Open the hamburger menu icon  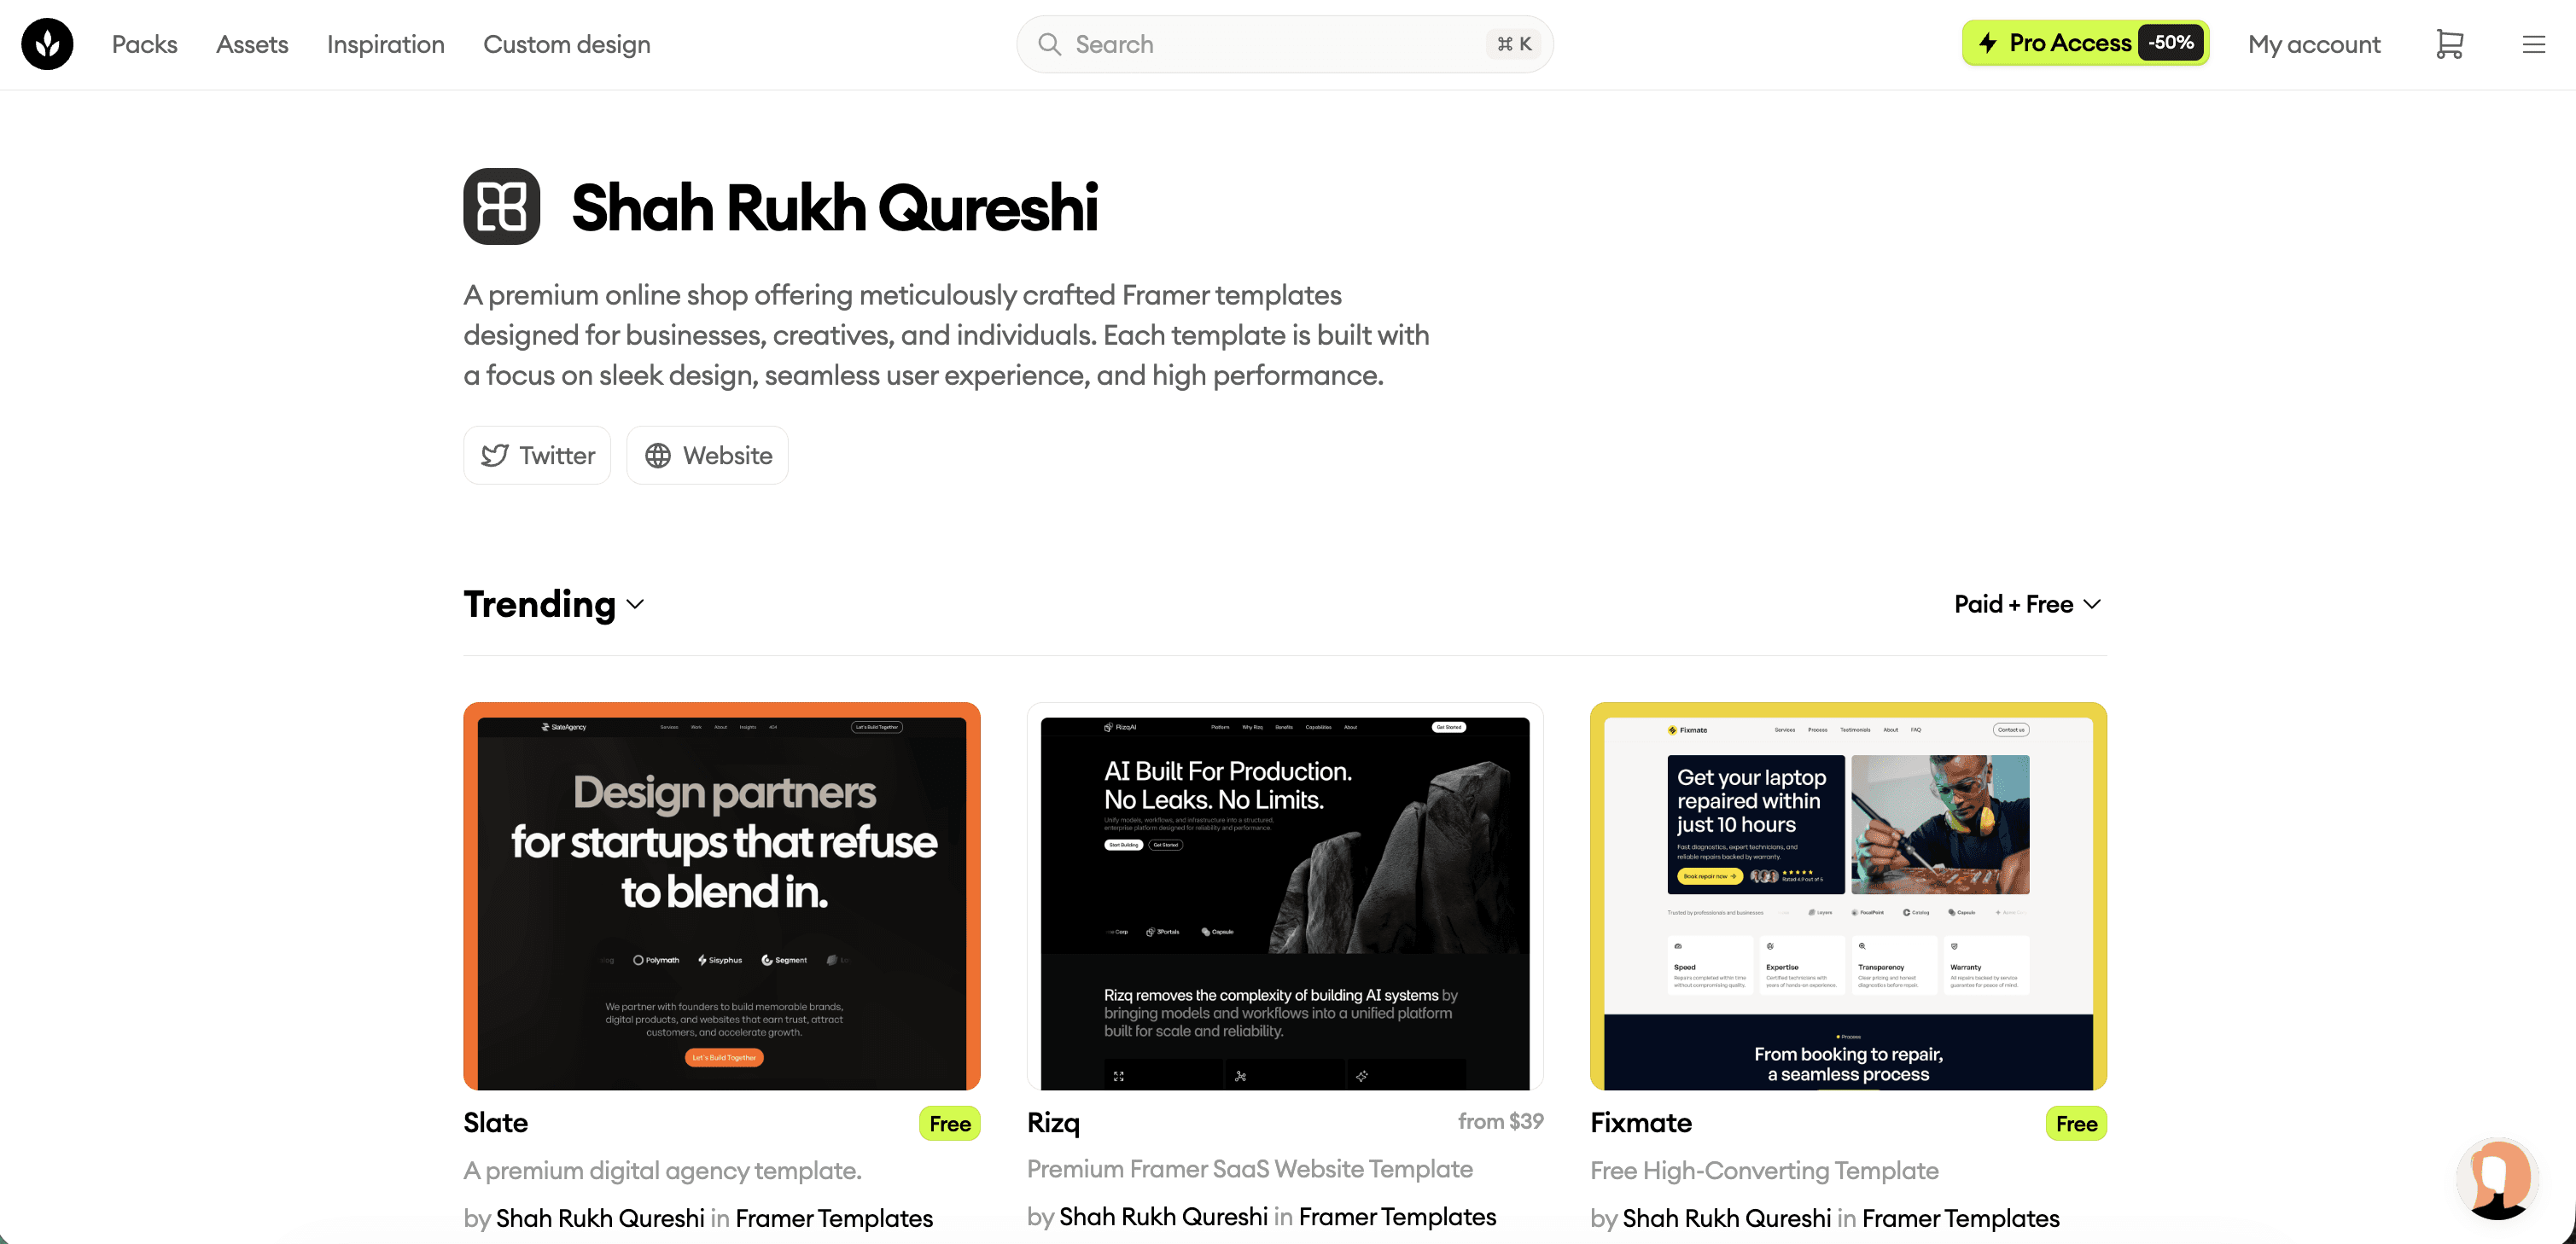2533,44
